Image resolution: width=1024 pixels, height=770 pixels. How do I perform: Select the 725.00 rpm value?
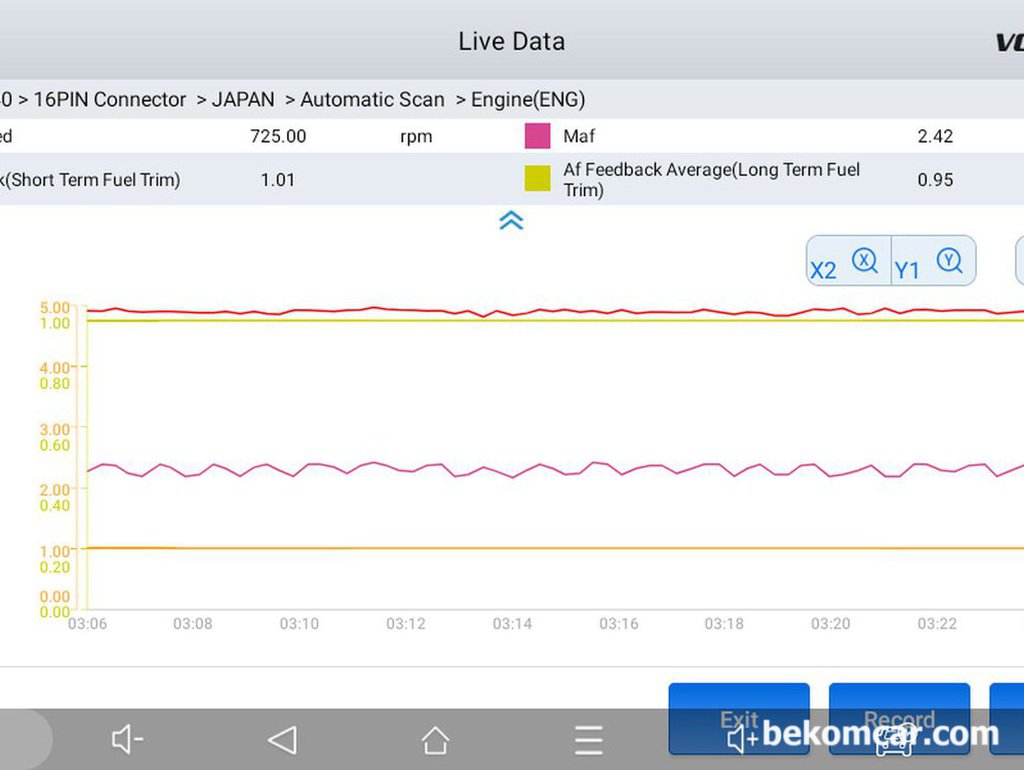point(278,136)
